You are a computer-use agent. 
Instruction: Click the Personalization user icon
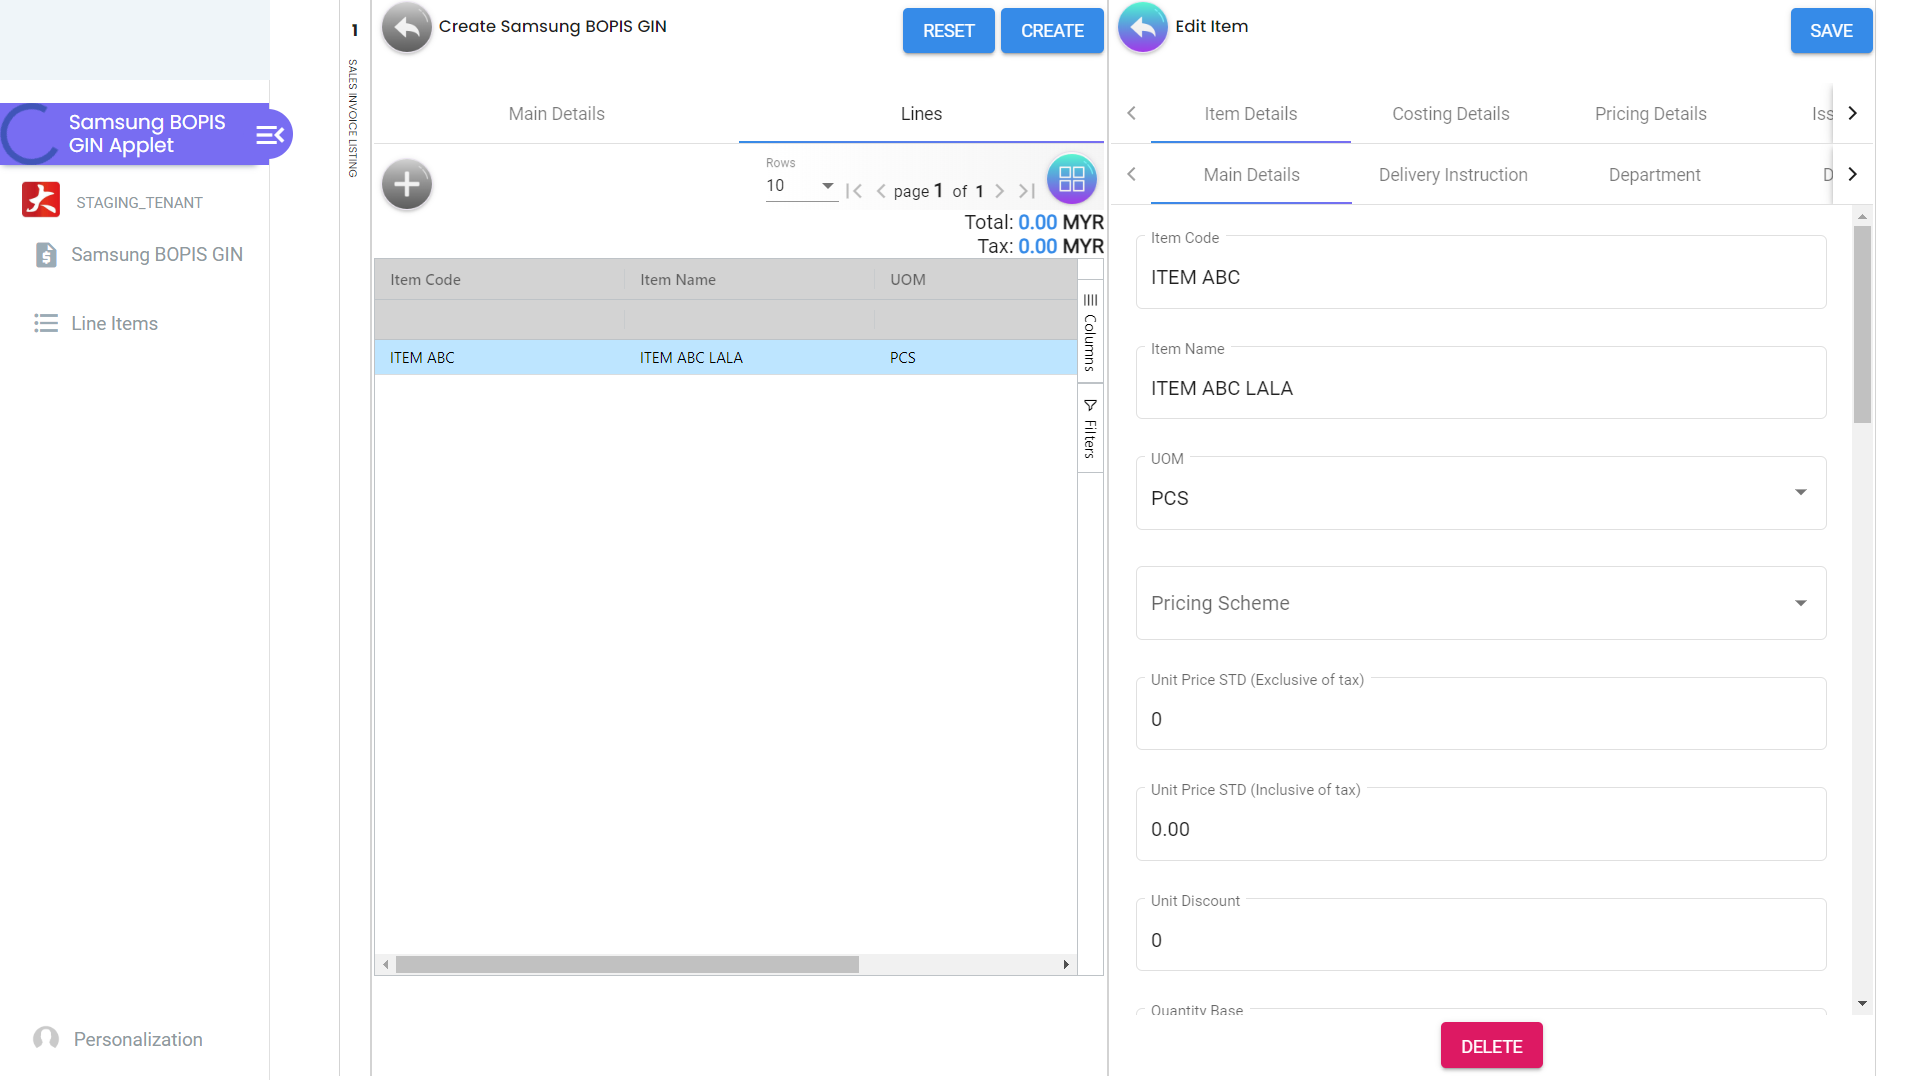[x=46, y=1039]
